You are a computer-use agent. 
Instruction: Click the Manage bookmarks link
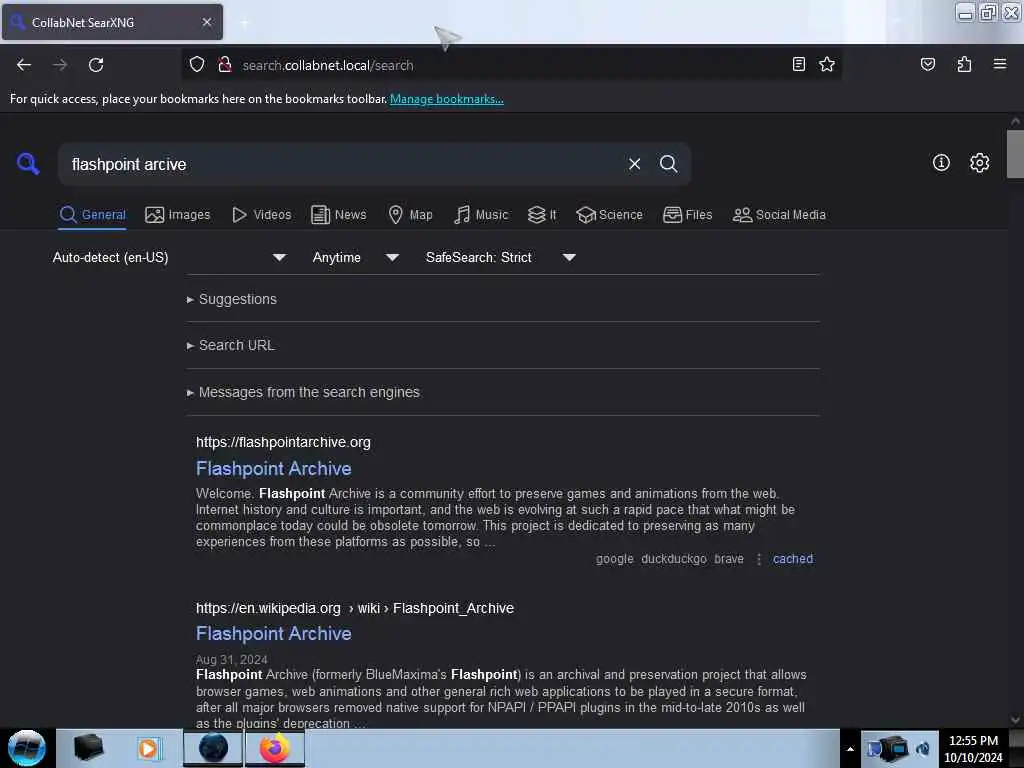point(447,99)
